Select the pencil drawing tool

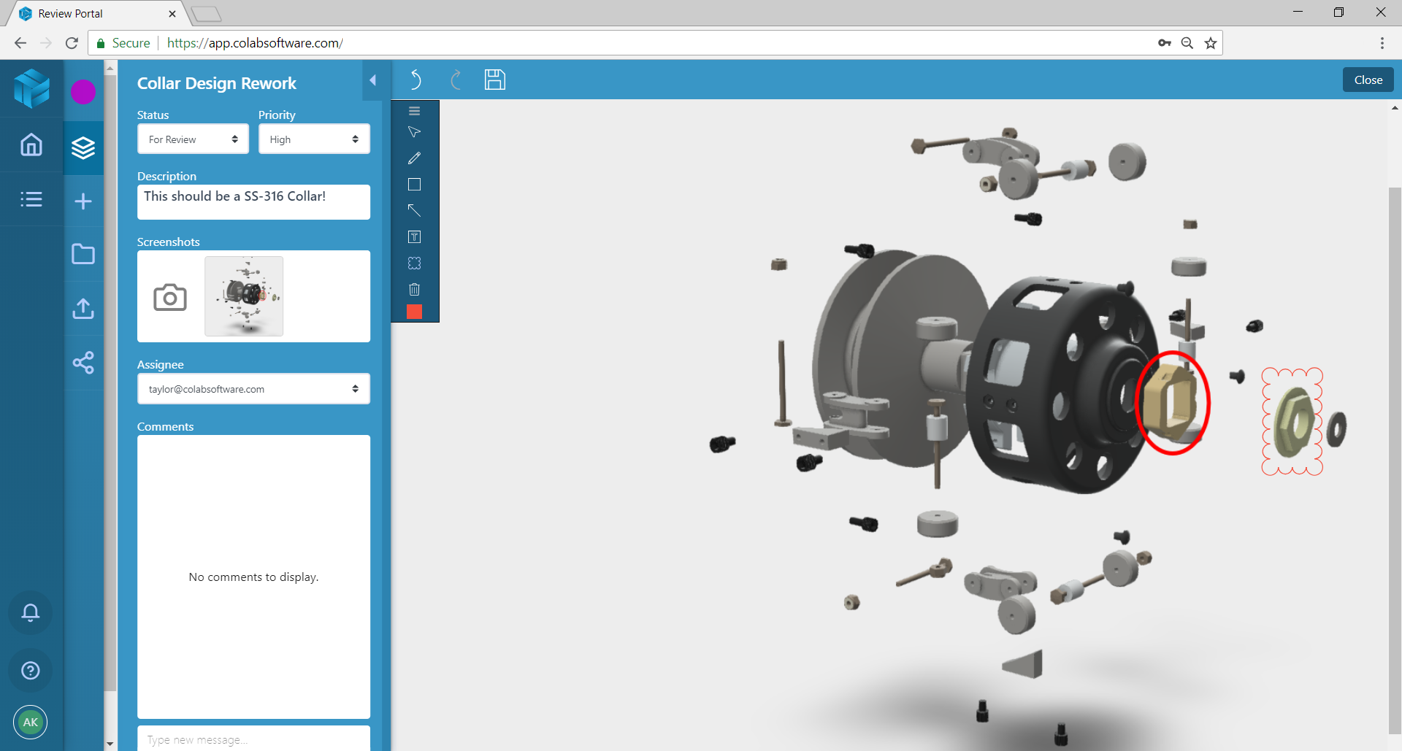tap(414, 158)
